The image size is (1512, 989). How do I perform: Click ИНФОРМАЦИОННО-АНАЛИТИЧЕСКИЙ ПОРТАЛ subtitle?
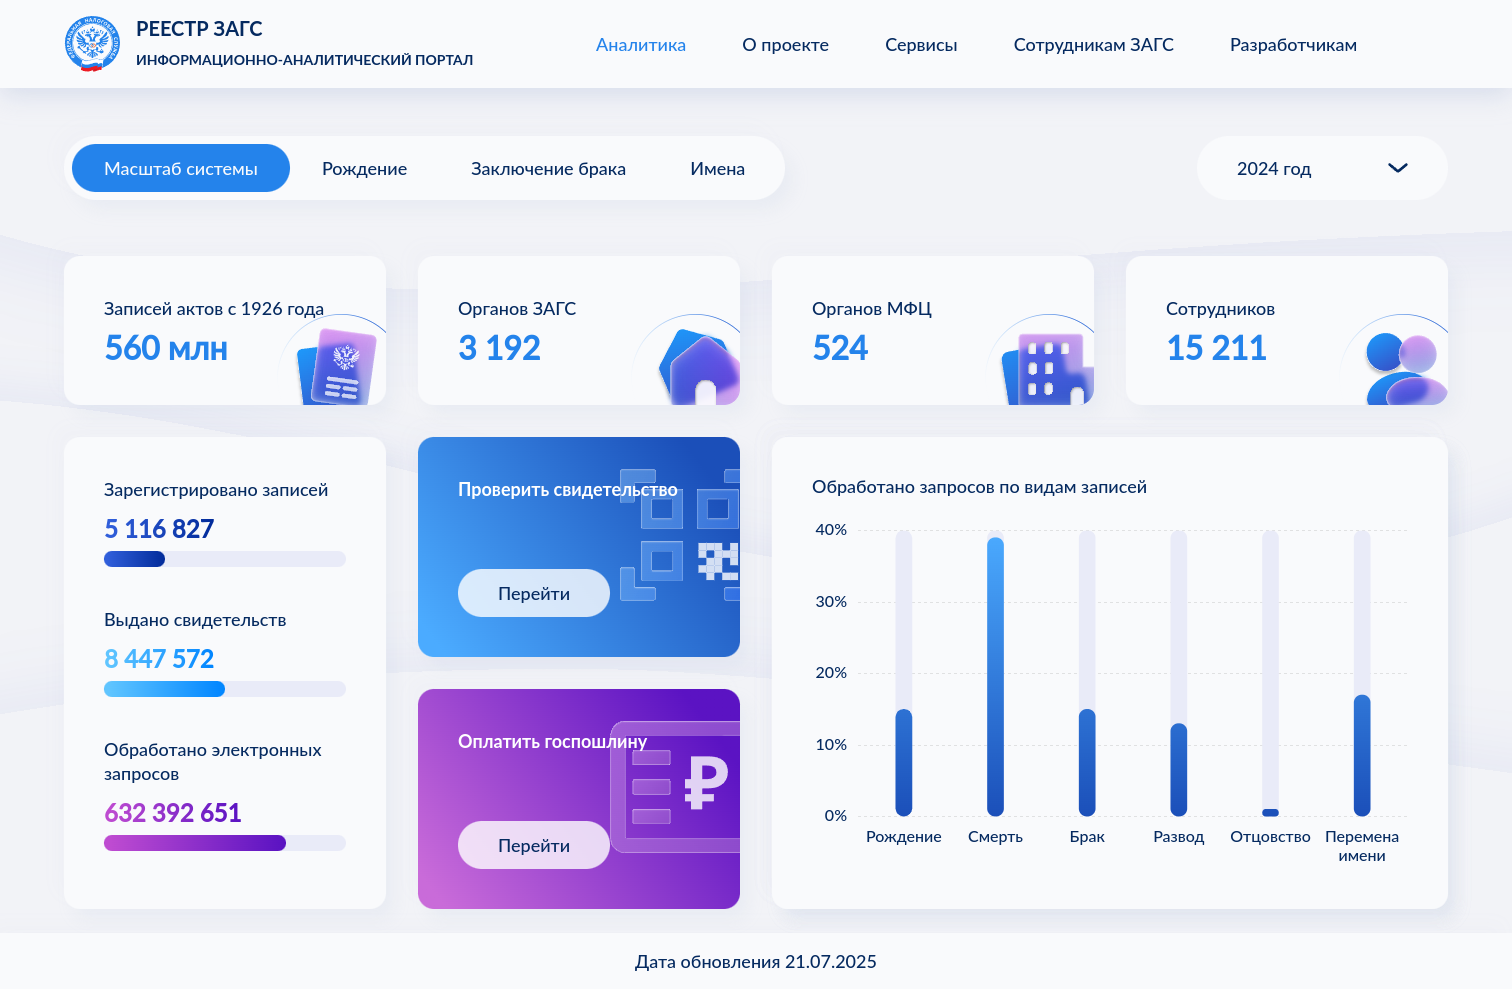pos(304,60)
